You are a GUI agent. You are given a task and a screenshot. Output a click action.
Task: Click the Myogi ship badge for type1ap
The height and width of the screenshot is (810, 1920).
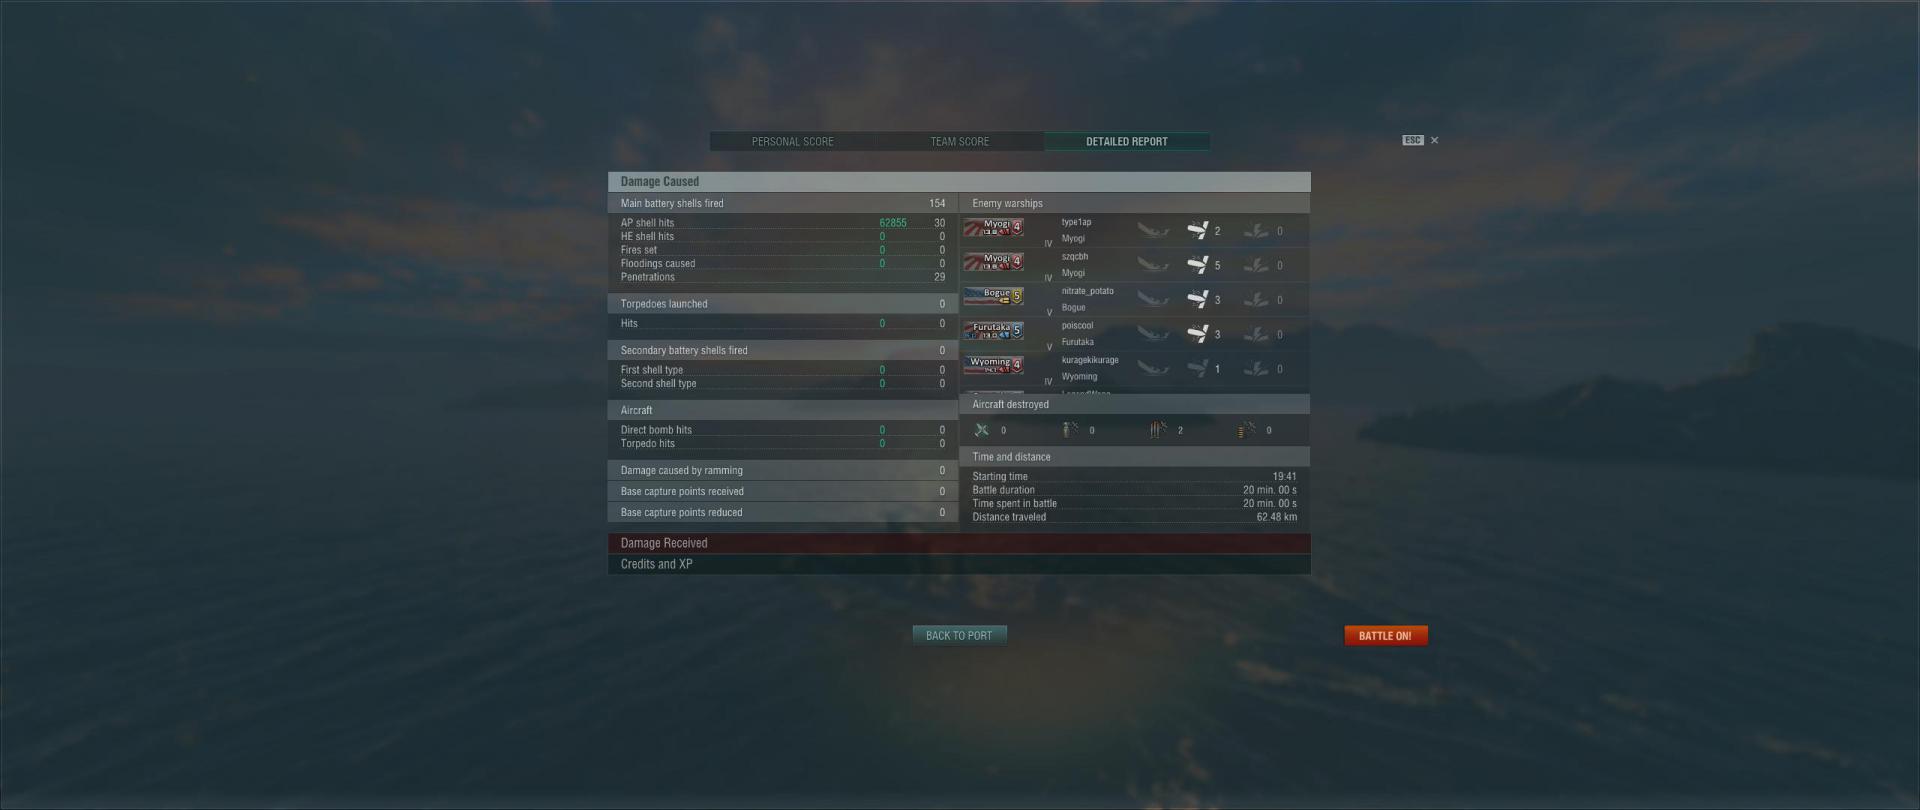click(993, 228)
